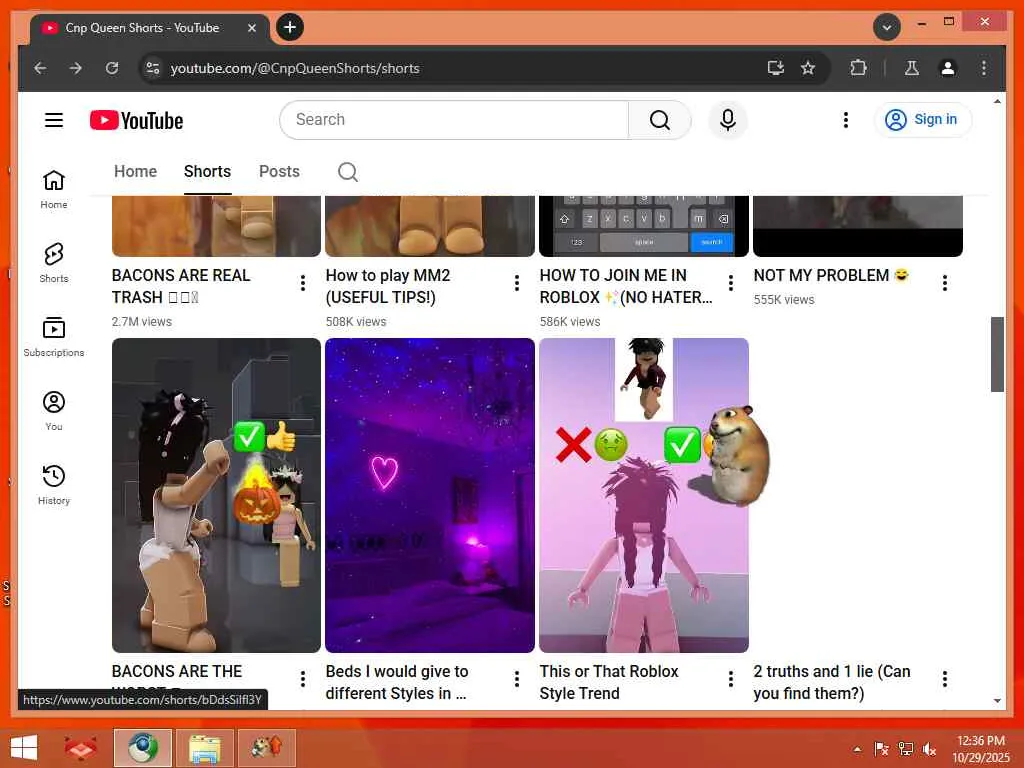Open NOT MY PROBLEM title link
Image resolution: width=1024 pixels, height=768 pixels.
[x=831, y=275]
